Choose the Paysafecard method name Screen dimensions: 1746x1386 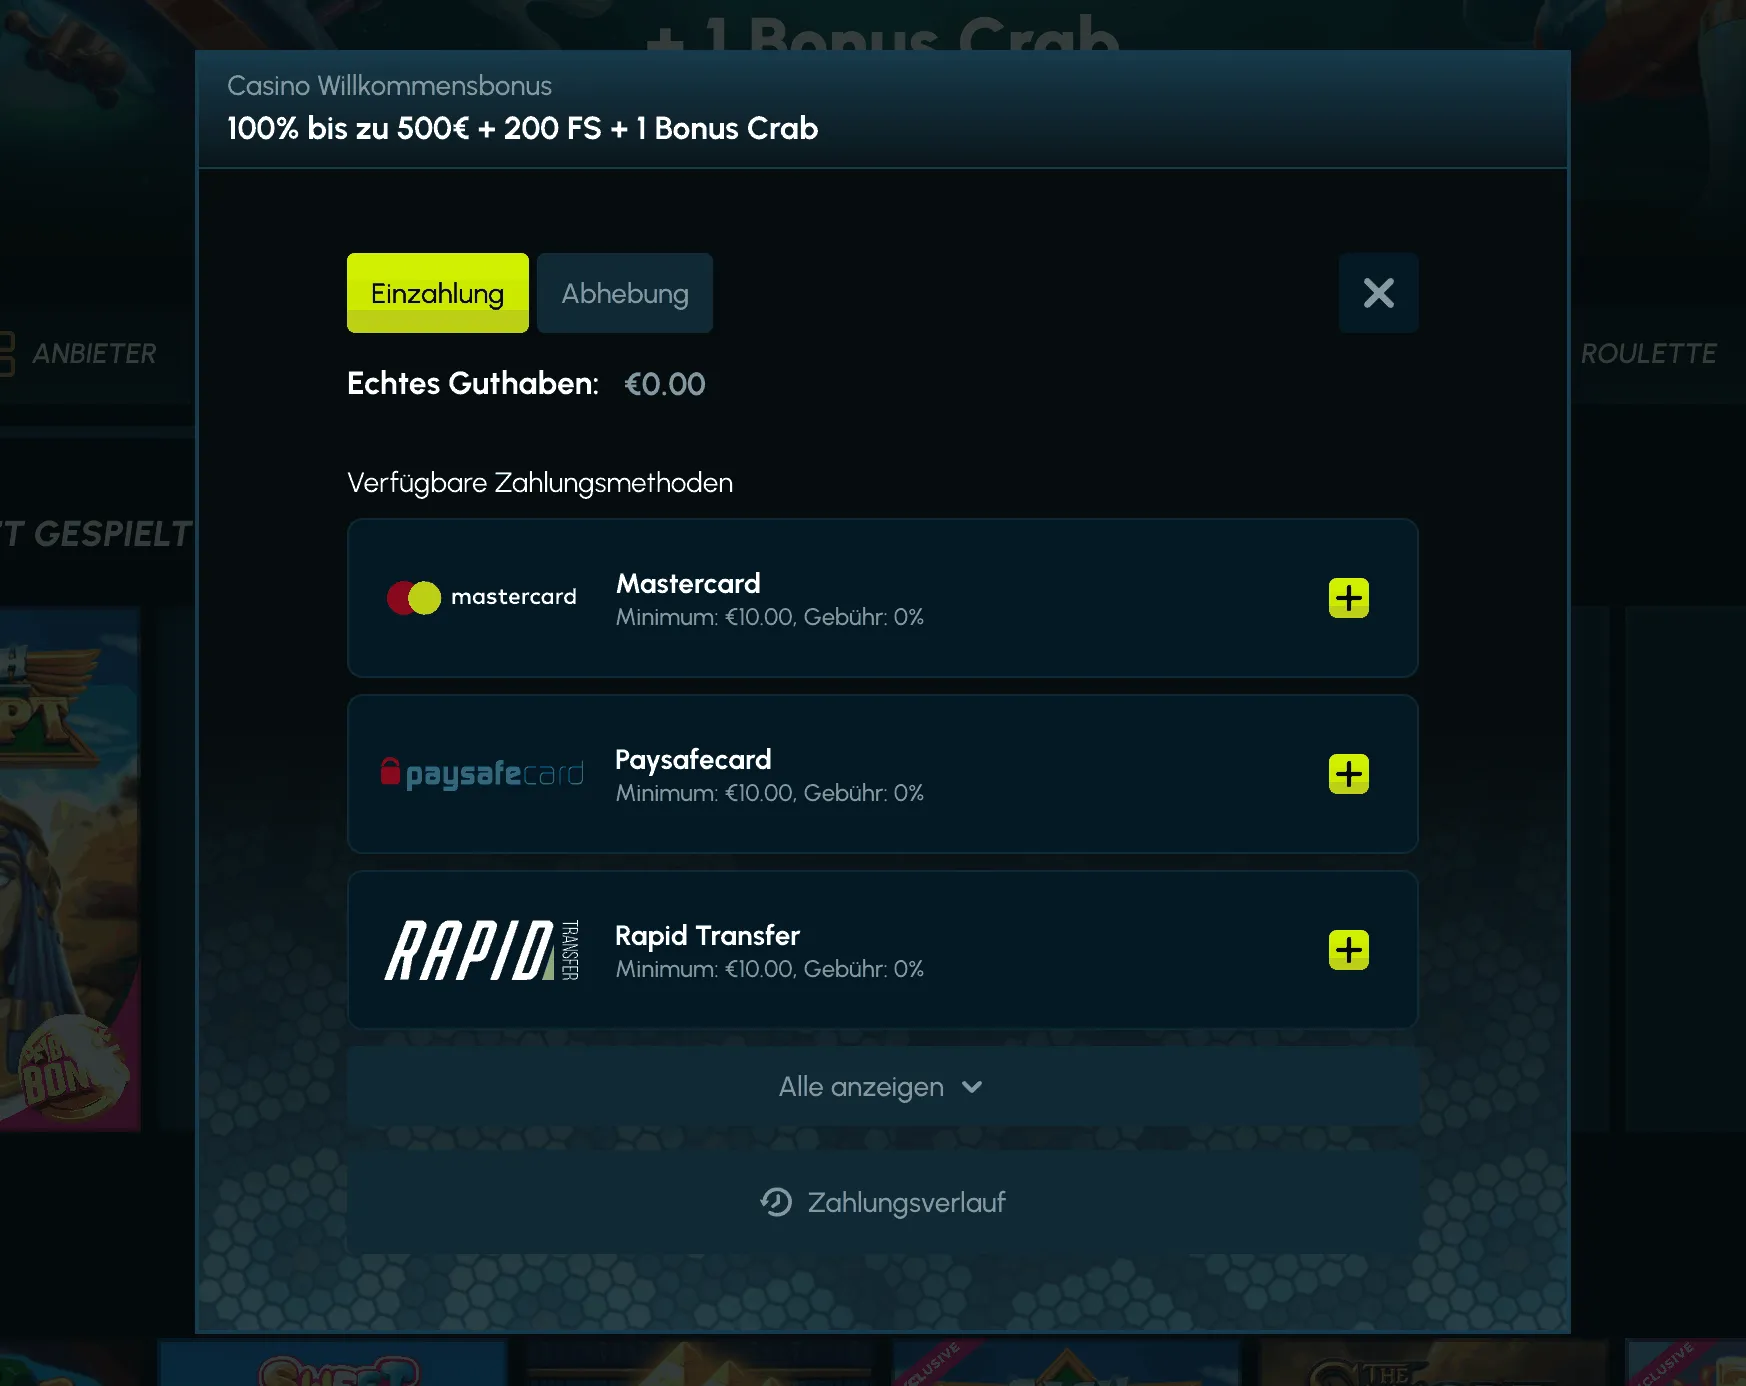[693, 760]
